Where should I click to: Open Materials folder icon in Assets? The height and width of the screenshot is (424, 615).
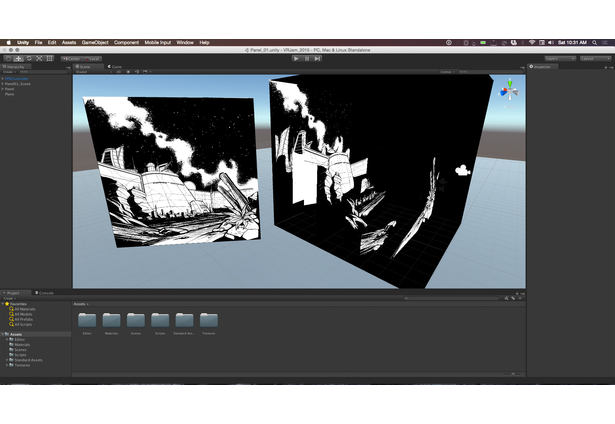coord(111,320)
